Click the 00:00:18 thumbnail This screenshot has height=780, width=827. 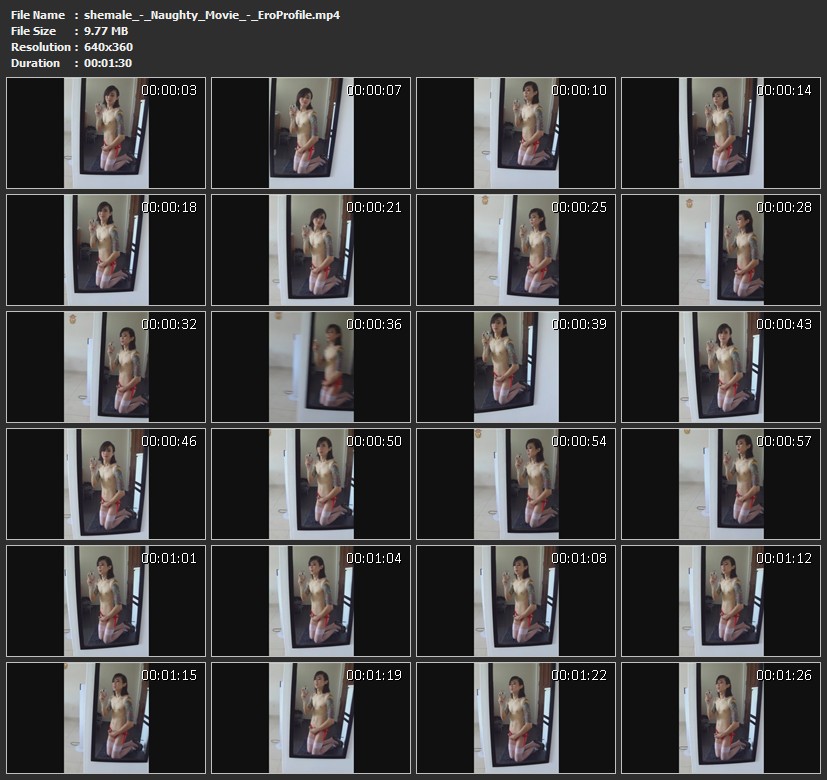(x=106, y=250)
